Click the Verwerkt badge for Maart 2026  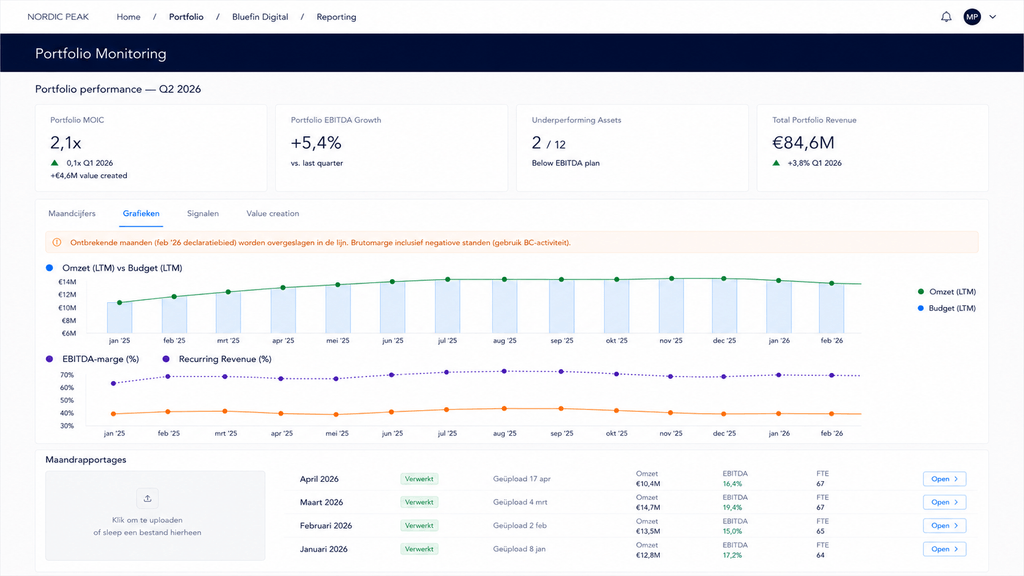coord(419,502)
